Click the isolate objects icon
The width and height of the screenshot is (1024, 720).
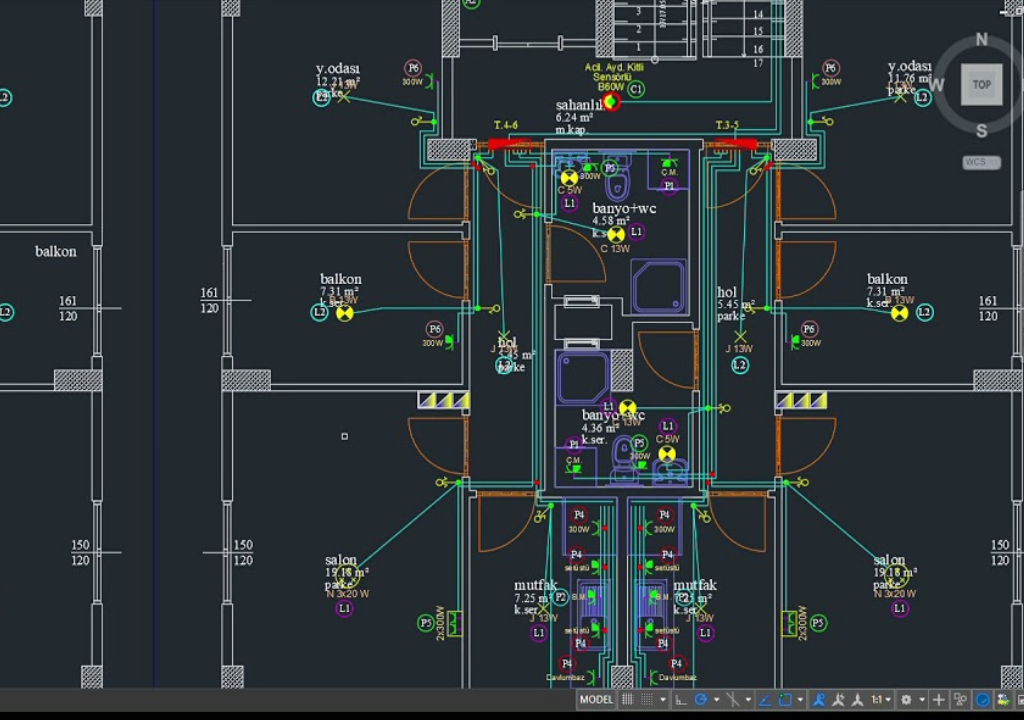[960, 700]
